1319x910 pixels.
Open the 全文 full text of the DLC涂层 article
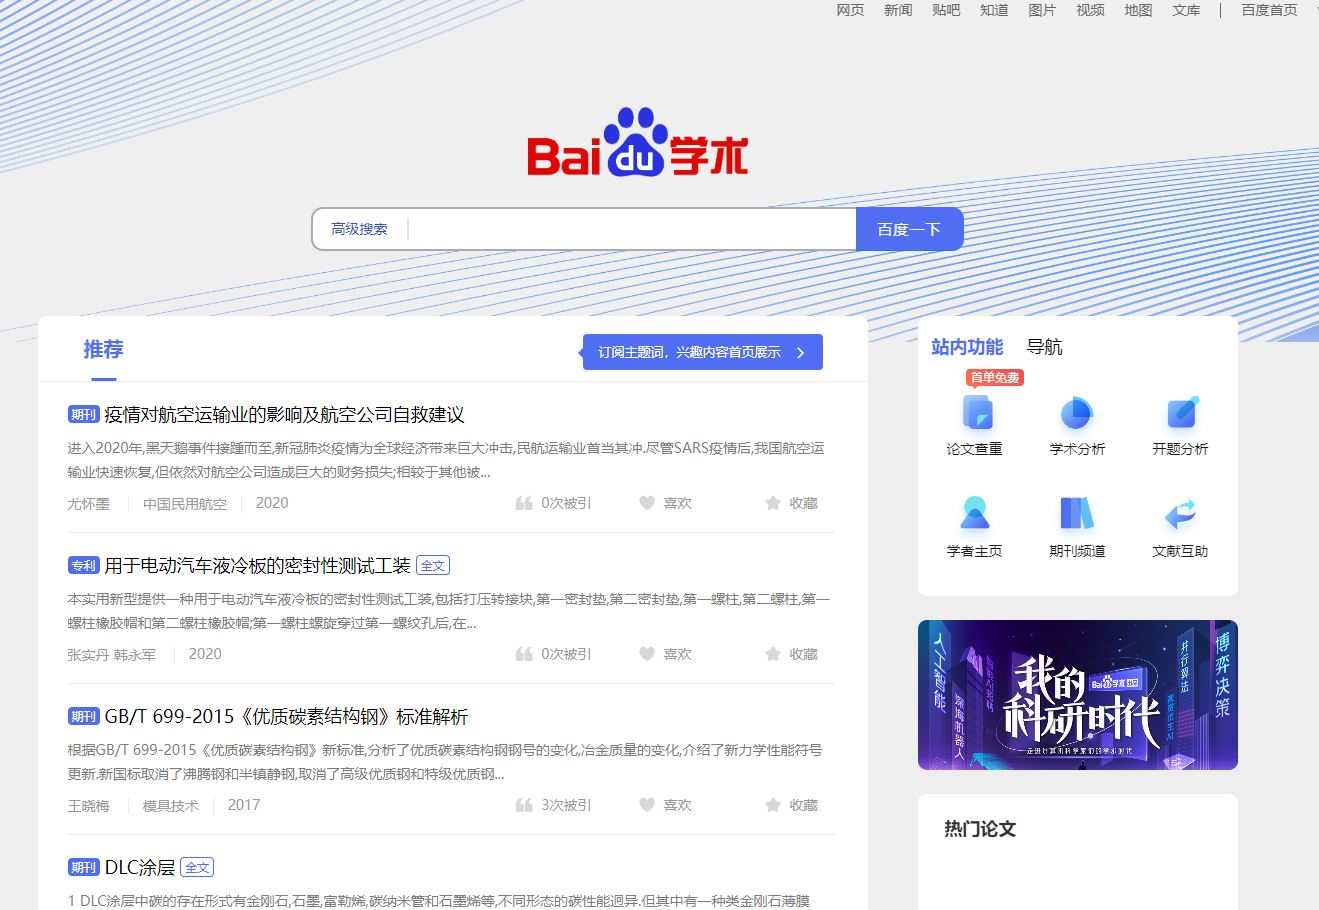pos(196,867)
